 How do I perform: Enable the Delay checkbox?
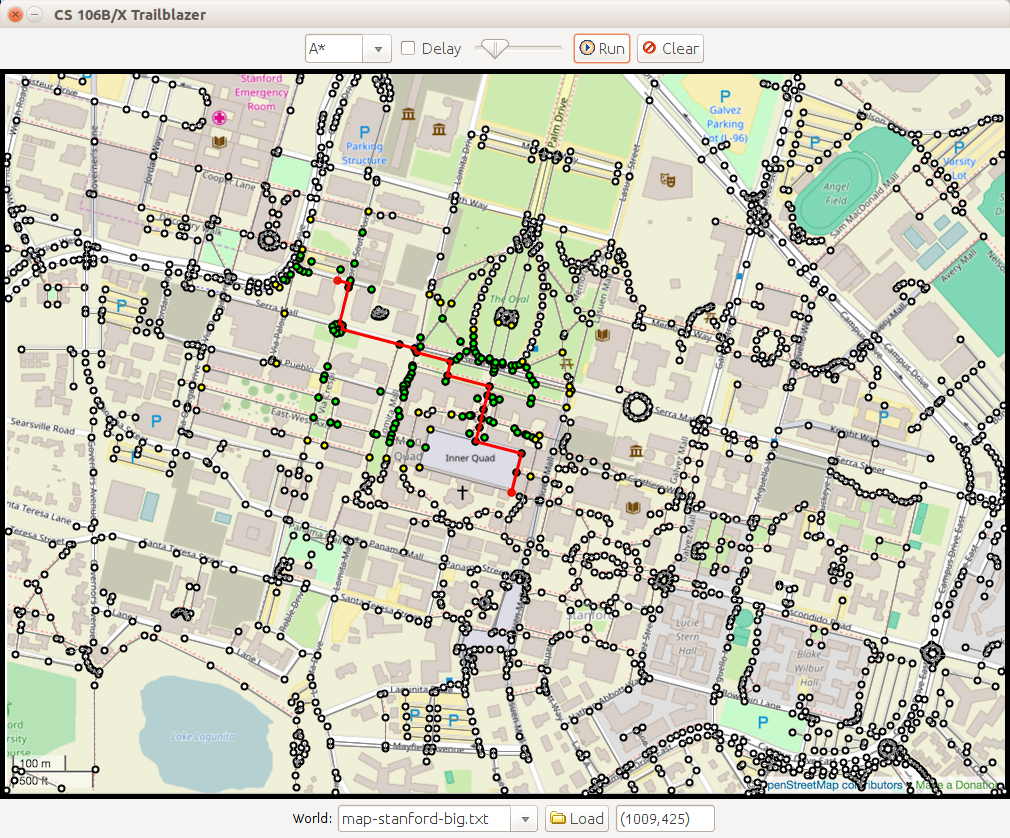(x=408, y=48)
